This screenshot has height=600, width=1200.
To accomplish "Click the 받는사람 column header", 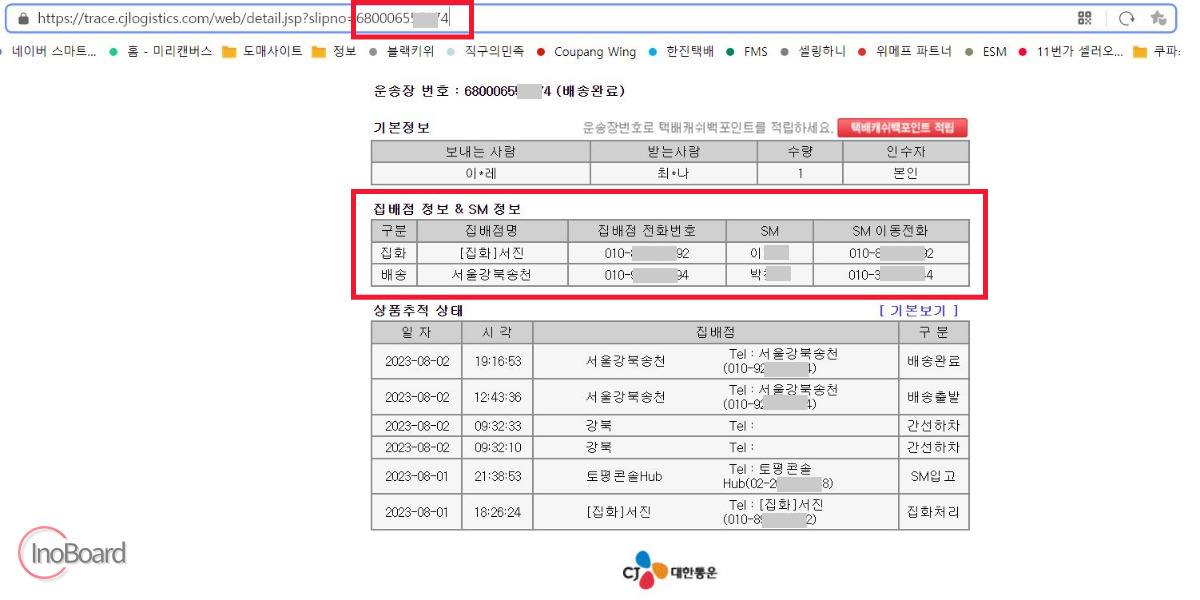I will pos(674,152).
